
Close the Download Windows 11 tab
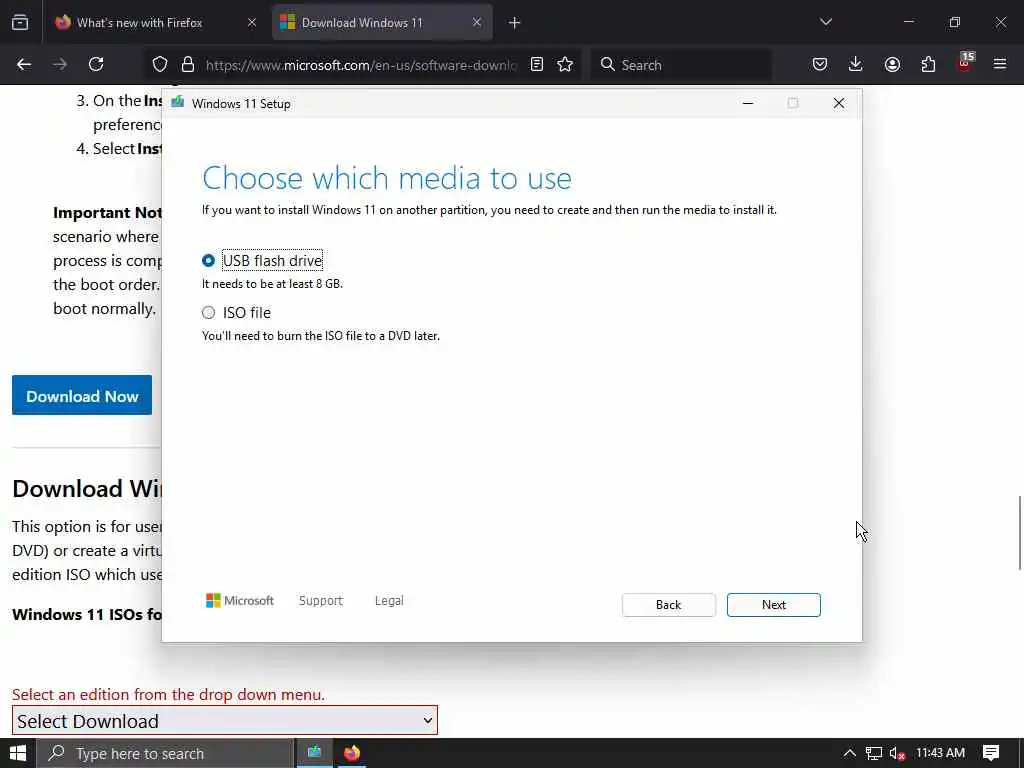click(477, 23)
